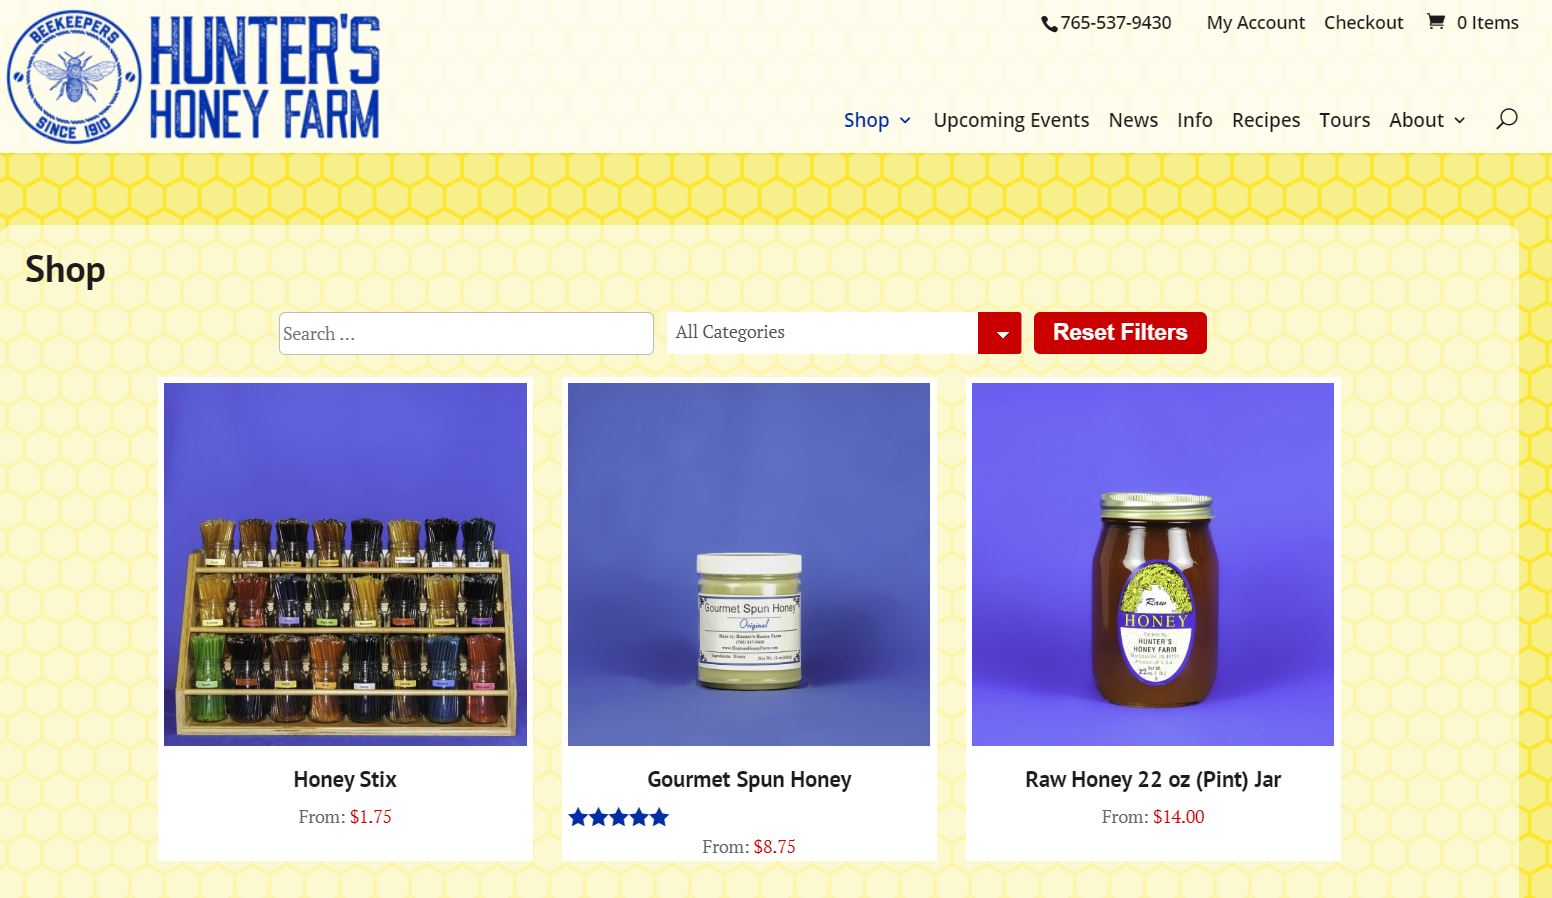Open the Honey Stix product image

tap(345, 564)
